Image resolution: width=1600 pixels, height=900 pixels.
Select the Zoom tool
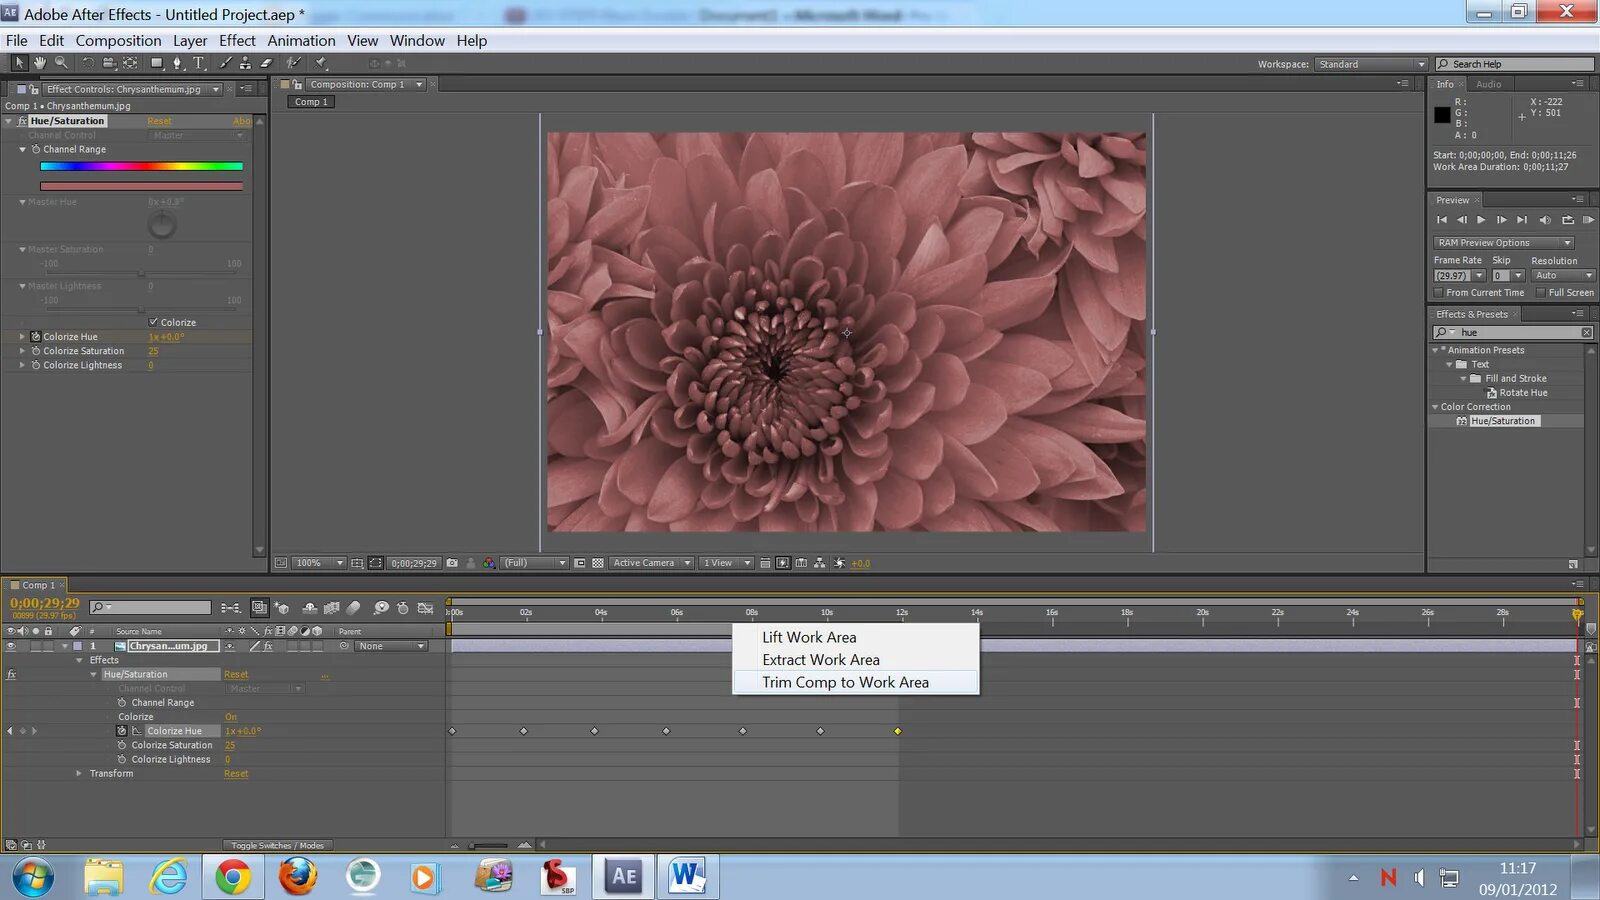61,63
